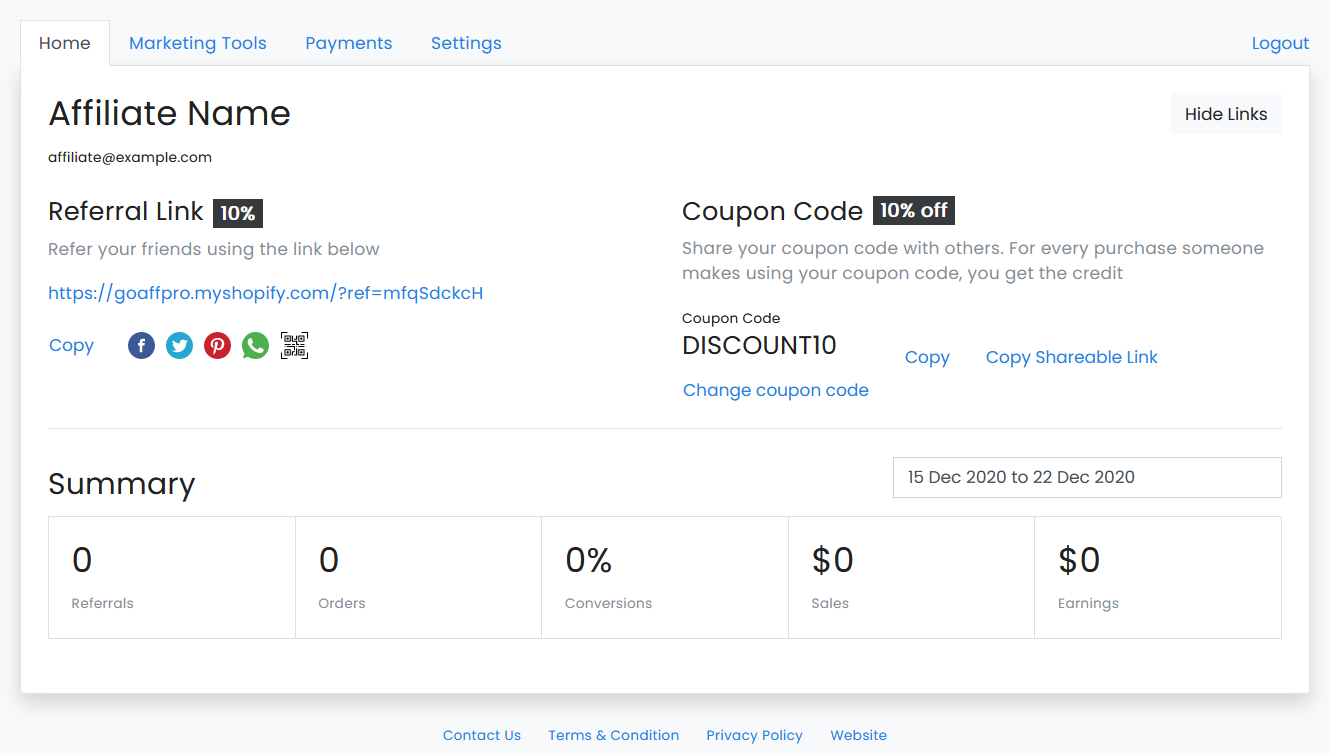Viewport: 1329px width, 755px height.
Task: Go to the Settings tab
Action: pos(466,43)
